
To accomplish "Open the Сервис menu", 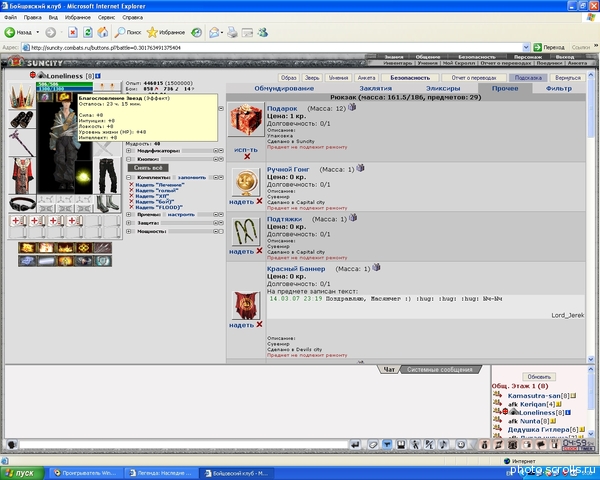I will pyautogui.click(x=106, y=17).
